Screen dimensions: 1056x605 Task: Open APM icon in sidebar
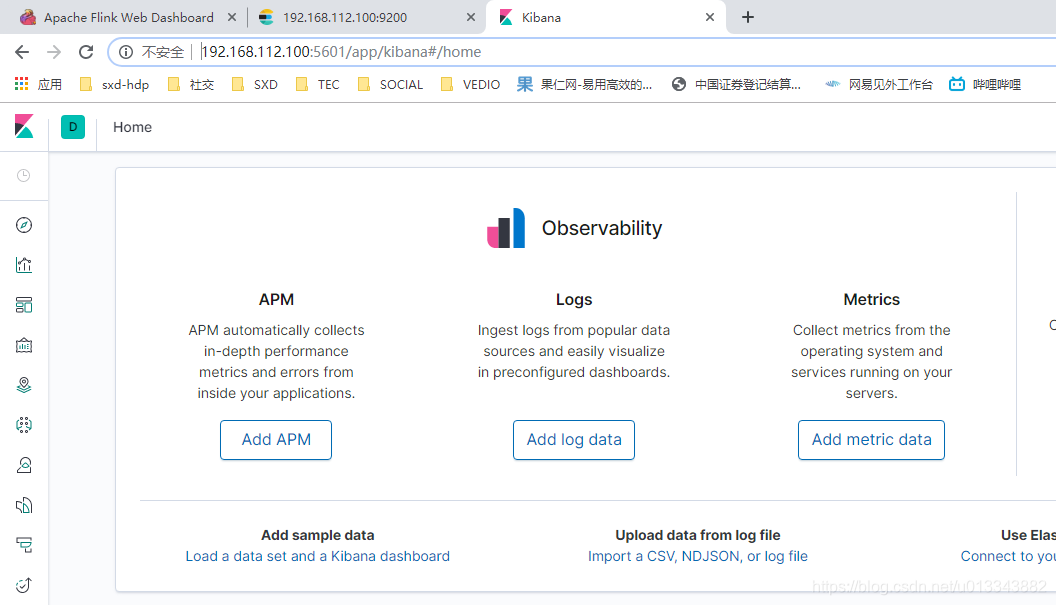[24, 545]
